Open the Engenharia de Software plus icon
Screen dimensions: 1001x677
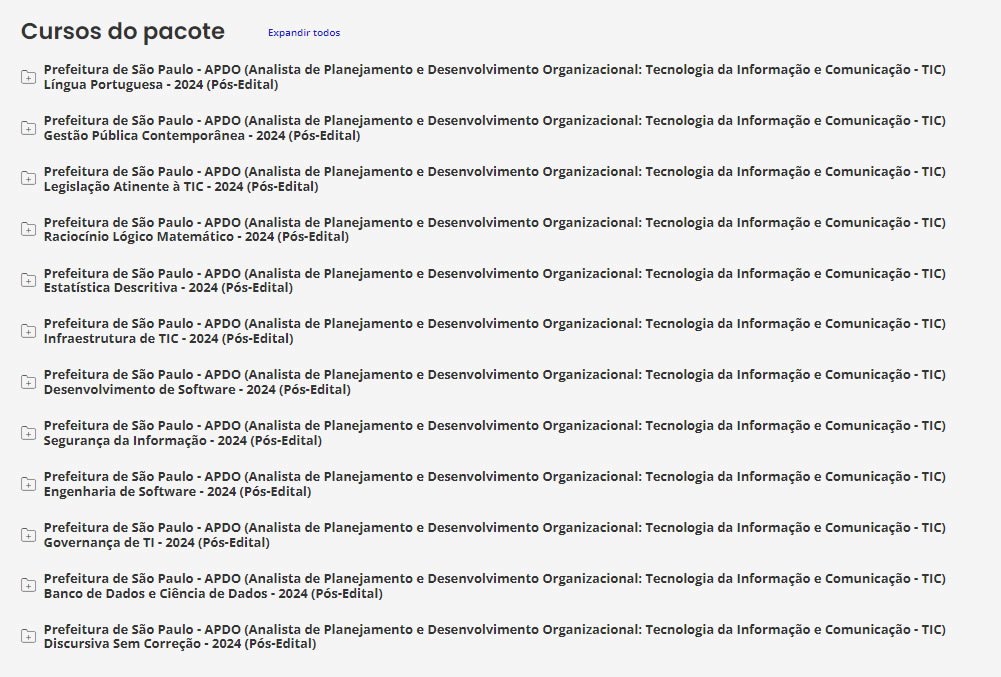[x=28, y=485]
